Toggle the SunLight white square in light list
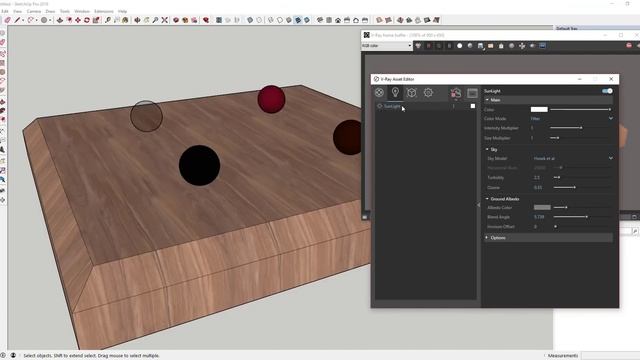The width and height of the screenshot is (640, 360). [x=473, y=106]
